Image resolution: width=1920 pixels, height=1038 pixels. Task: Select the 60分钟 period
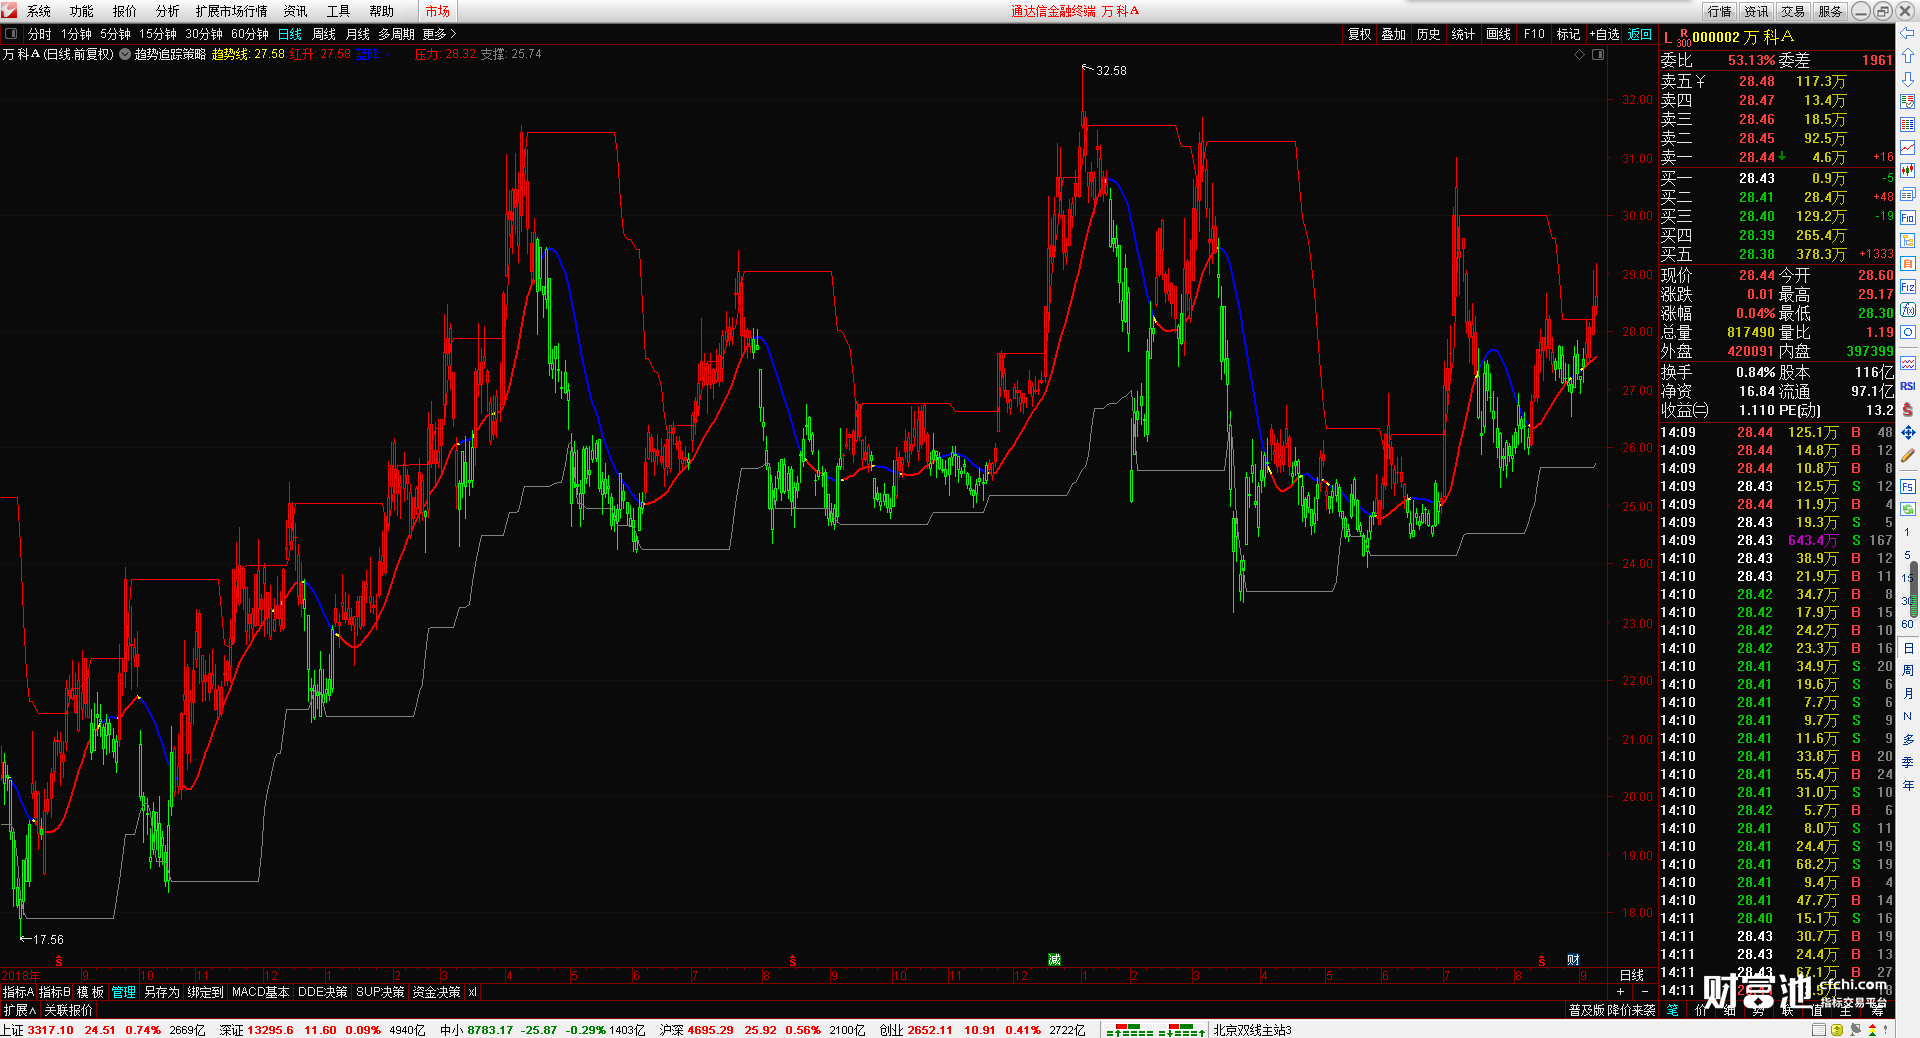click(x=250, y=34)
